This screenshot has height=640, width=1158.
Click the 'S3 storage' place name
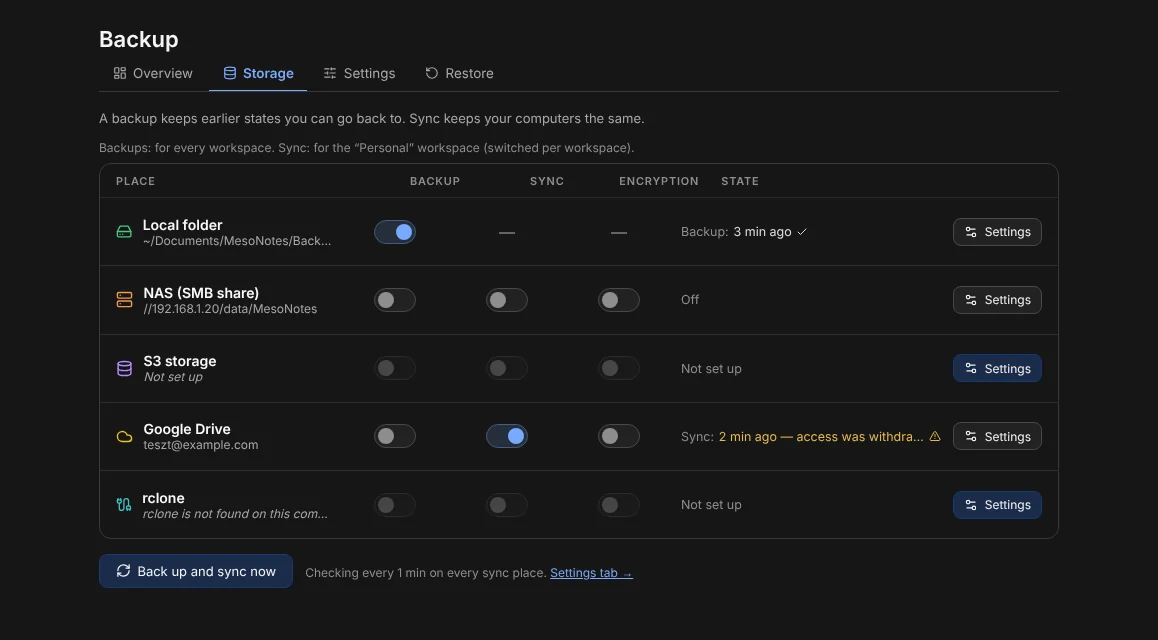coord(179,361)
